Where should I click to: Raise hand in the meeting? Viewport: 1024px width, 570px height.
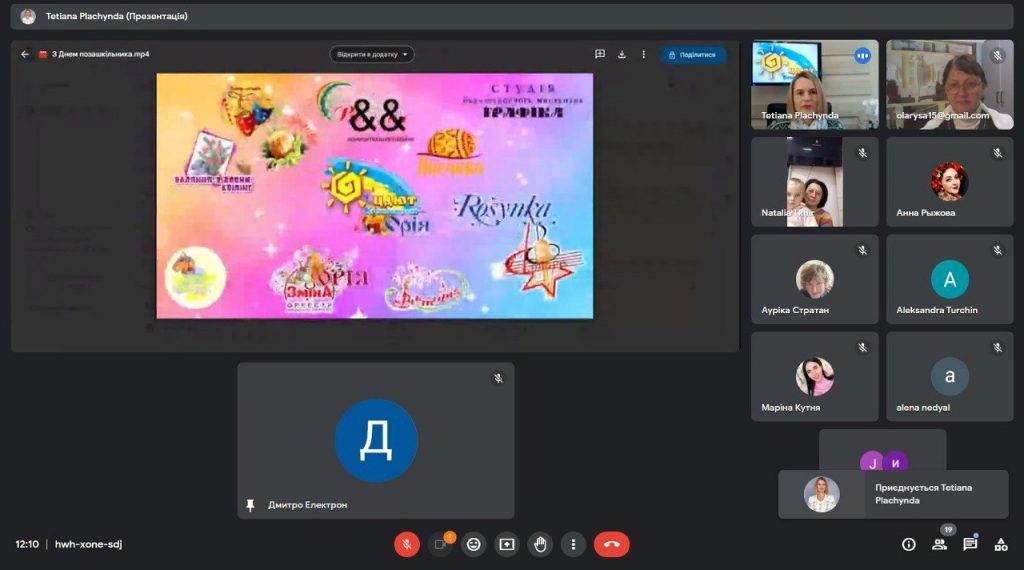point(540,544)
